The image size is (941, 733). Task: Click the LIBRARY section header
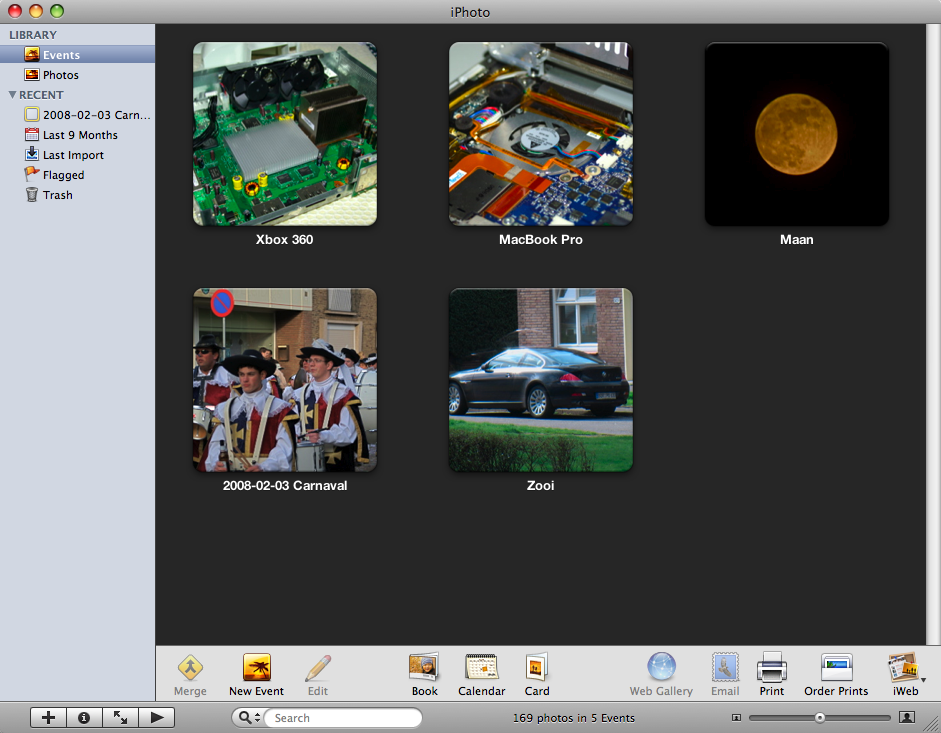pyautogui.click(x=33, y=35)
